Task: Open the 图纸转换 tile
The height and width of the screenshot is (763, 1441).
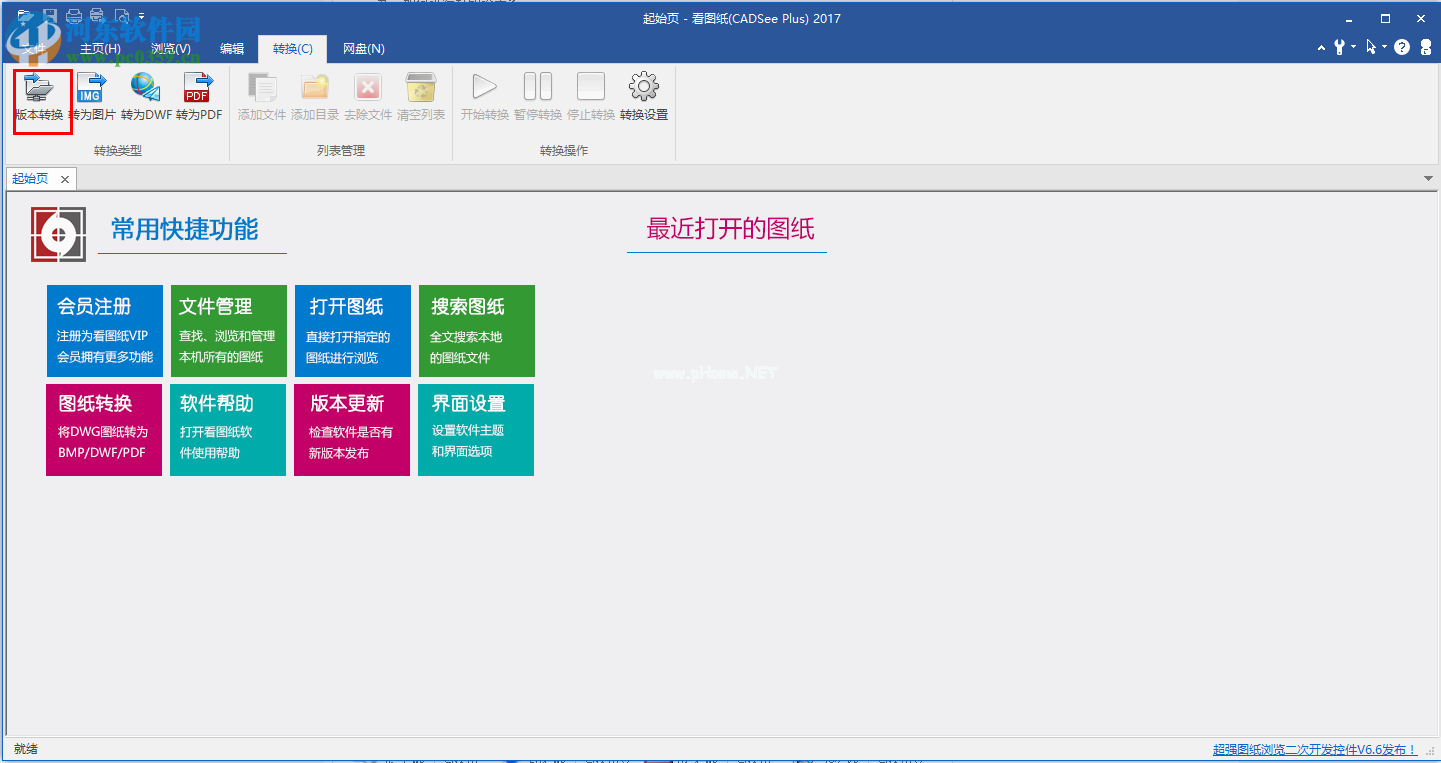Action: 104,430
